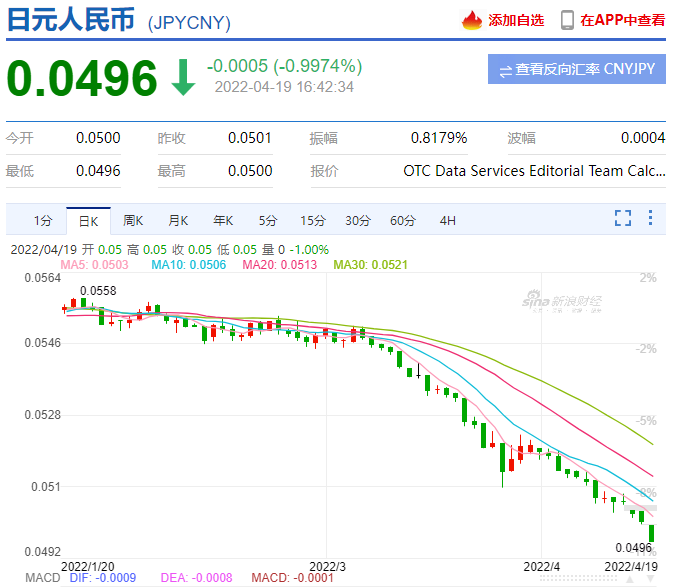Switch to the 1分 chart tab

coord(43,221)
